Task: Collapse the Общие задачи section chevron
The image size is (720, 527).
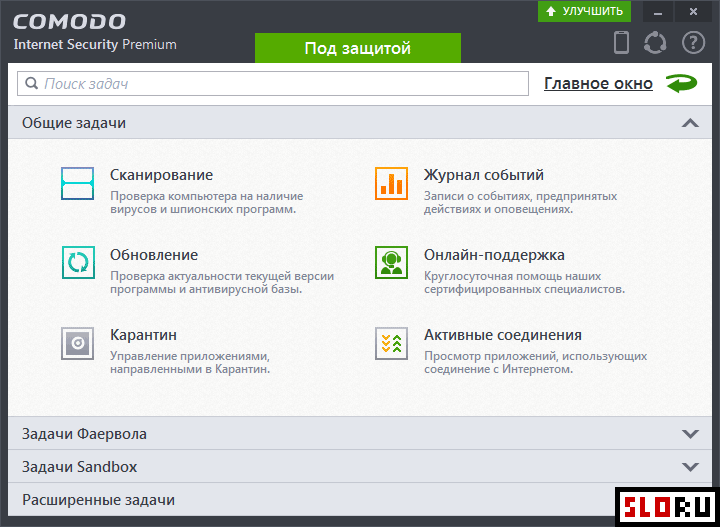Action: tap(690, 123)
